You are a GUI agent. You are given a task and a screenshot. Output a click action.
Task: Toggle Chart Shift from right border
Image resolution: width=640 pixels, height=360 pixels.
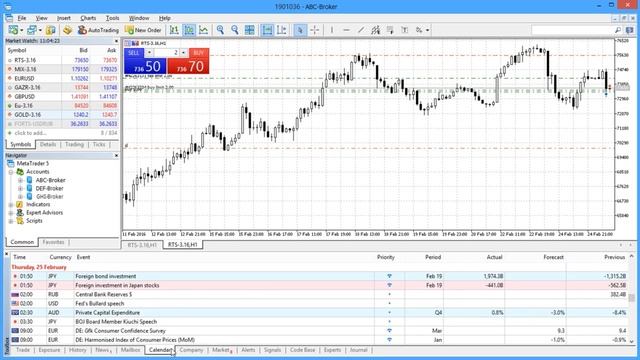(282, 30)
